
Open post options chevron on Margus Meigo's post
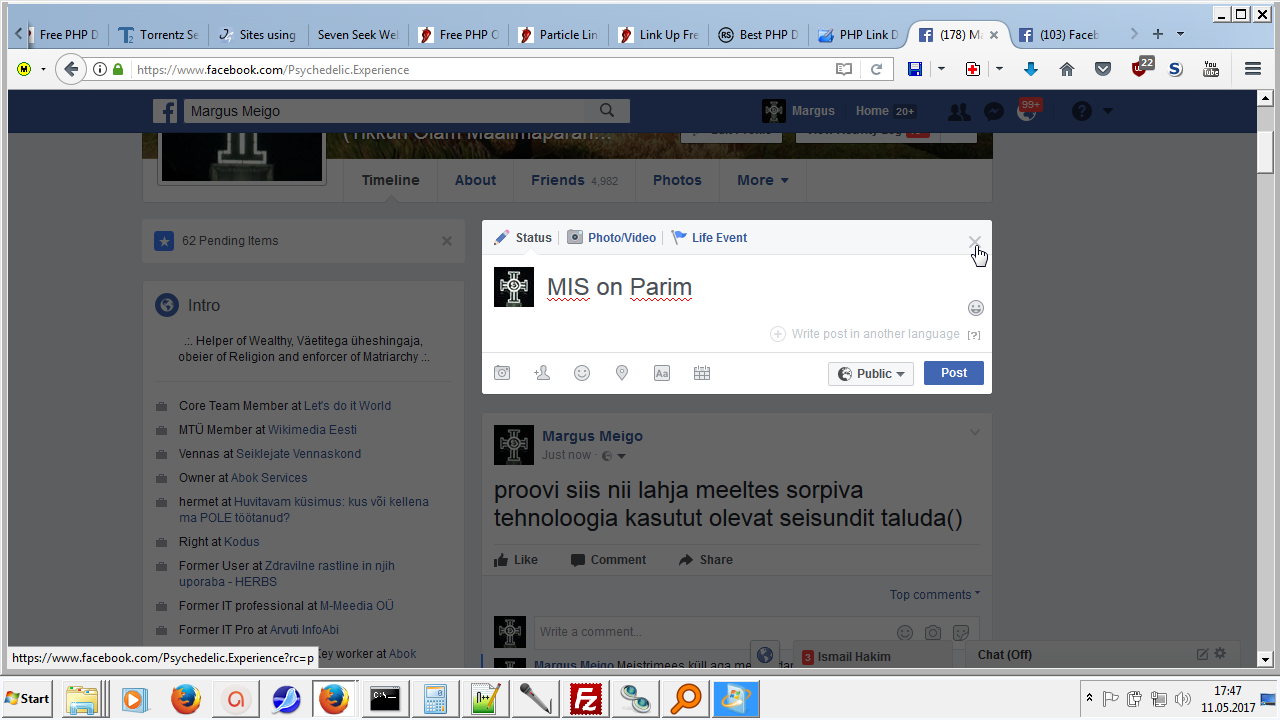[x=975, y=432]
